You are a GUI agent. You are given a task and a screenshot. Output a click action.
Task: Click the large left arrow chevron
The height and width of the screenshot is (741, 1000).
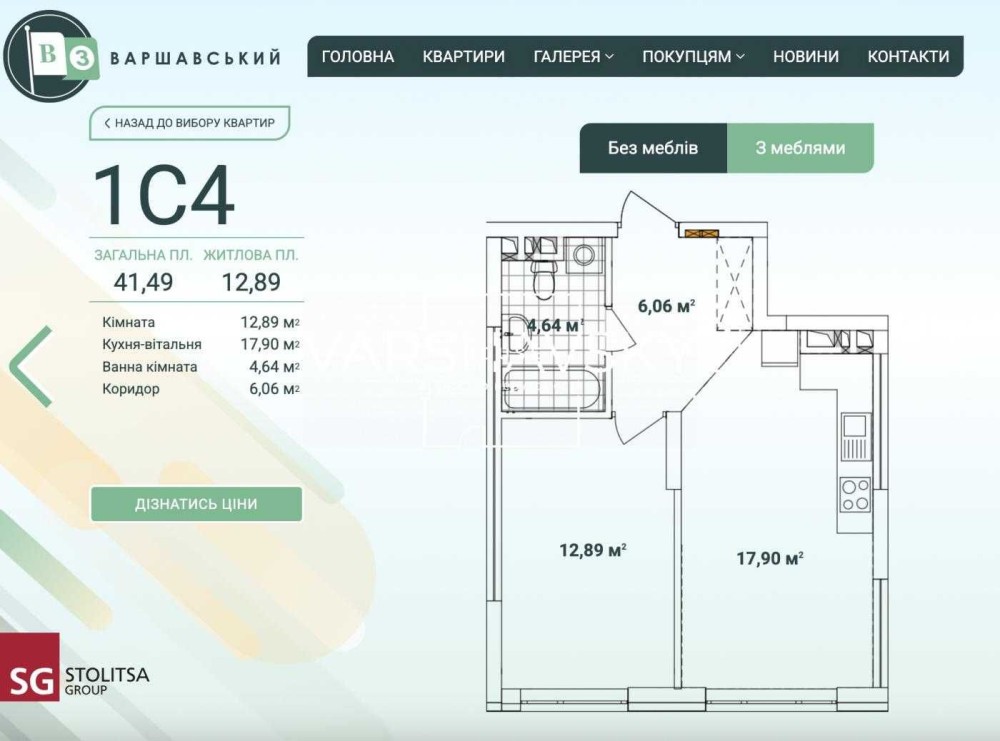(32, 366)
